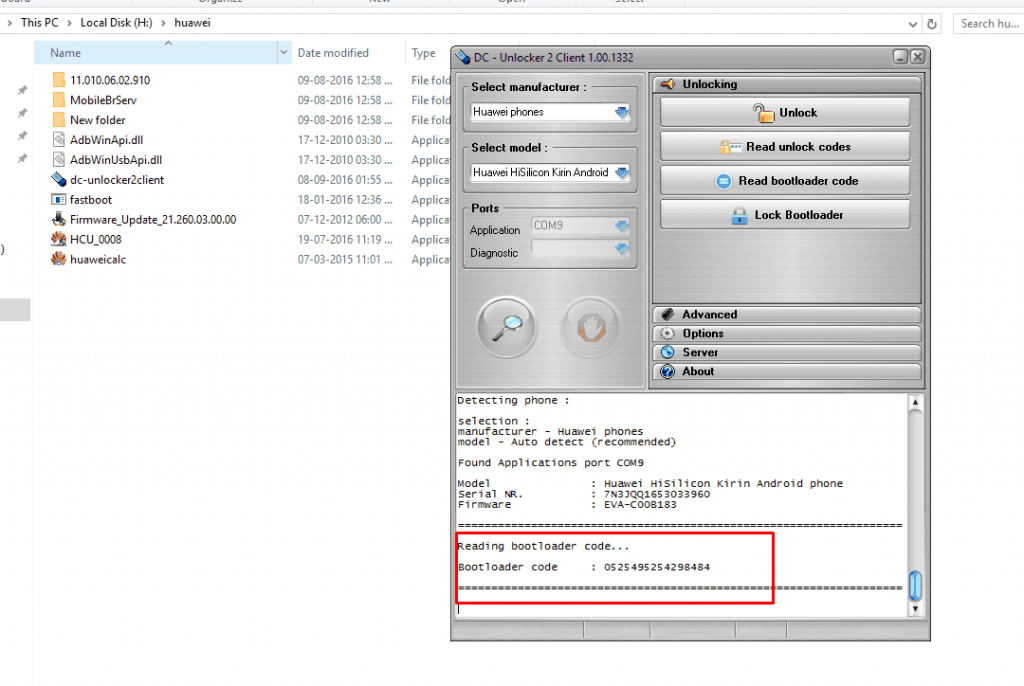Image resolution: width=1024 pixels, height=686 pixels.
Task: Expand chevron between Local Disk and huawei
Action: (x=163, y=23)
